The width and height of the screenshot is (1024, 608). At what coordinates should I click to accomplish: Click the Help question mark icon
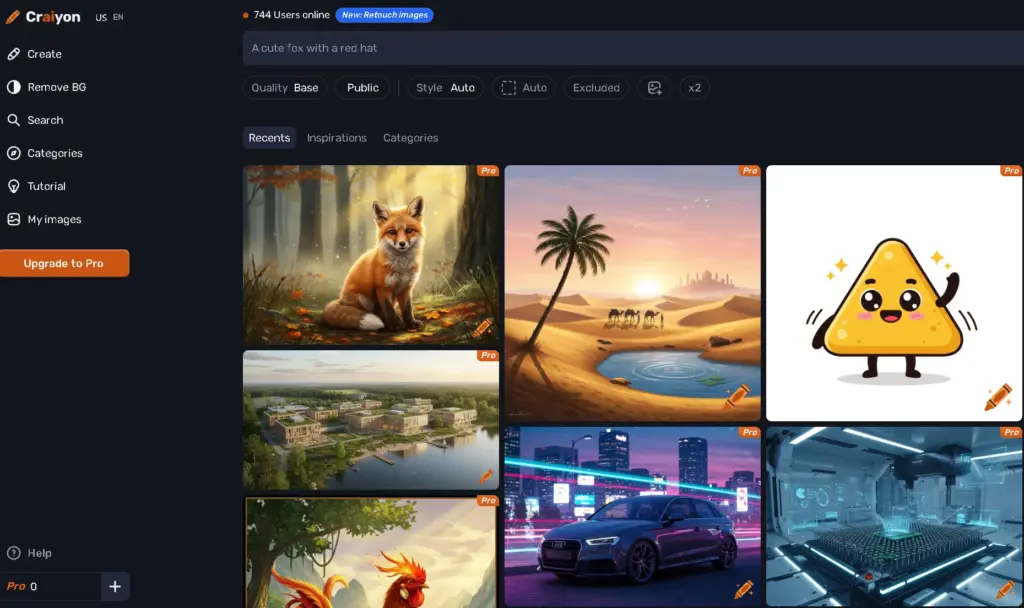[x=14, y=553]
